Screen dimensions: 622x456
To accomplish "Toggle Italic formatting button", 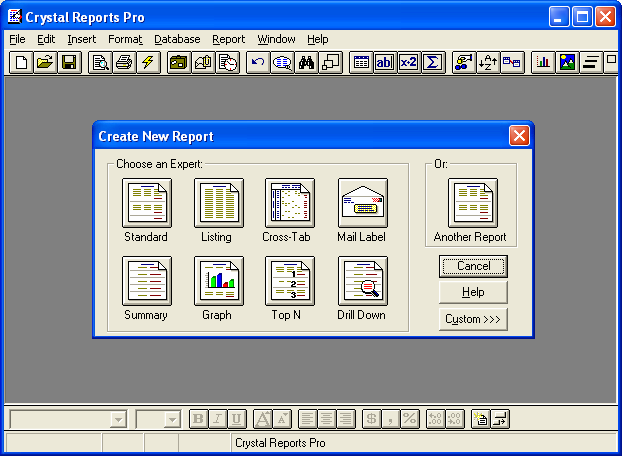I will [x=217, y=419].
